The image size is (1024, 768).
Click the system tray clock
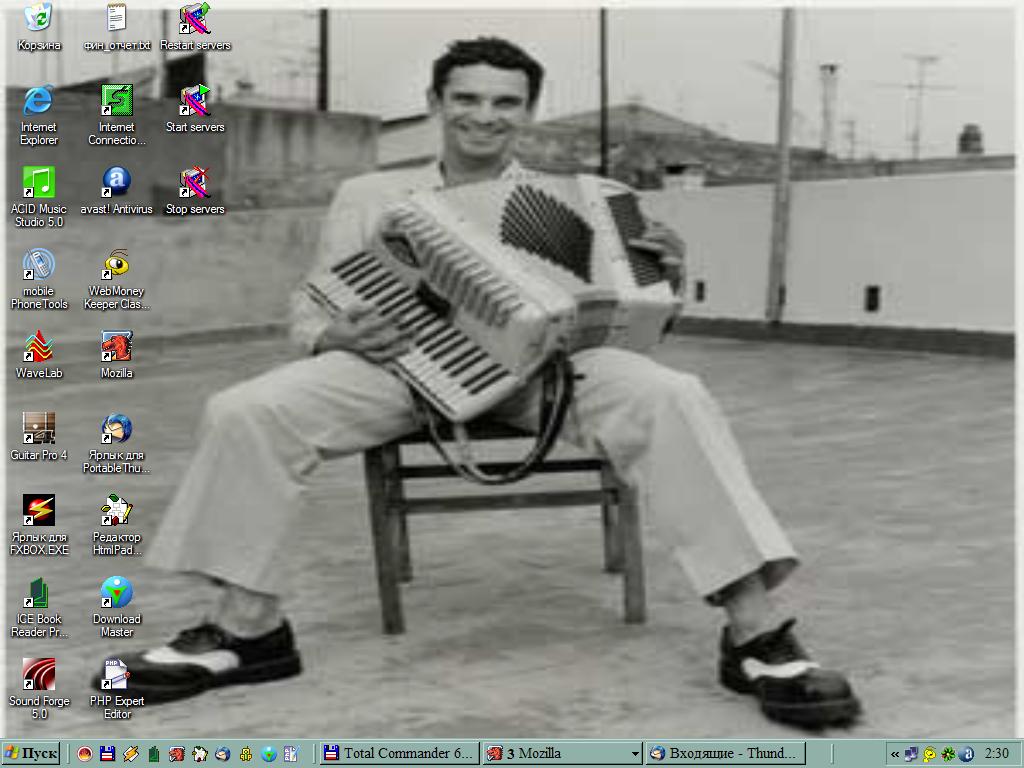(996, 754)
